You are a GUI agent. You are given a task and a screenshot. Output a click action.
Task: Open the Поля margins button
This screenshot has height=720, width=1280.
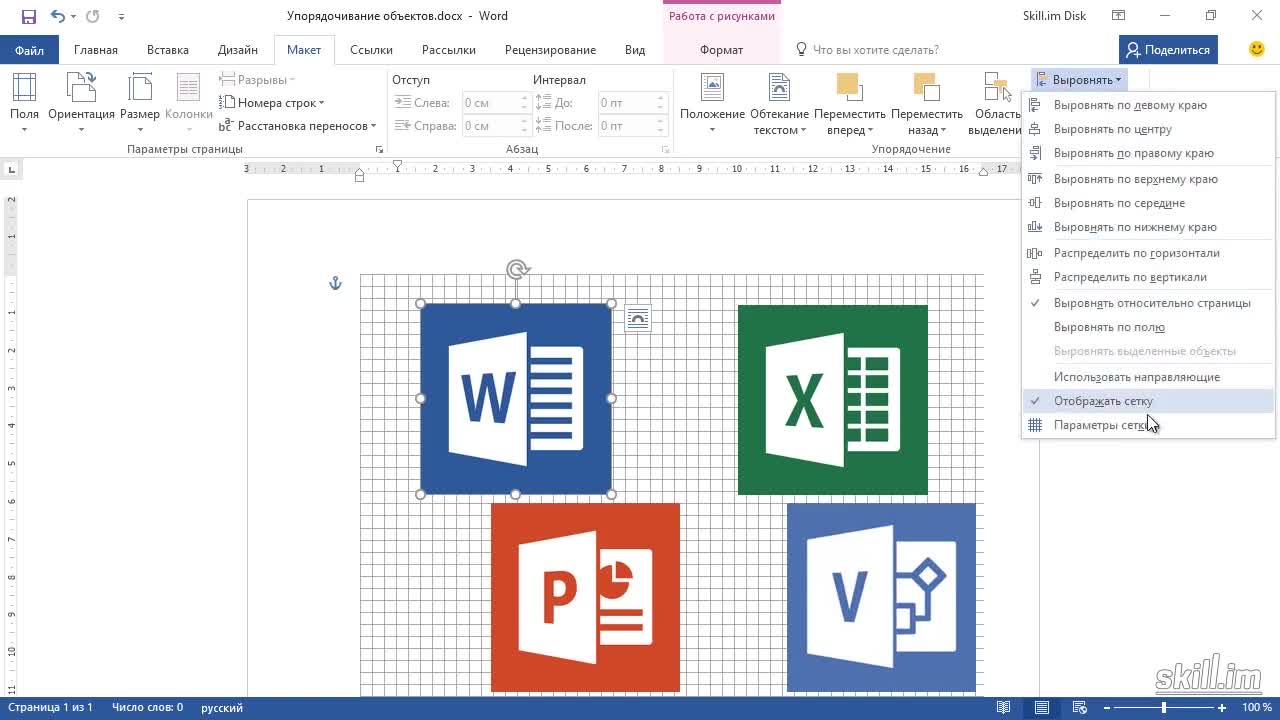[24, 103]
